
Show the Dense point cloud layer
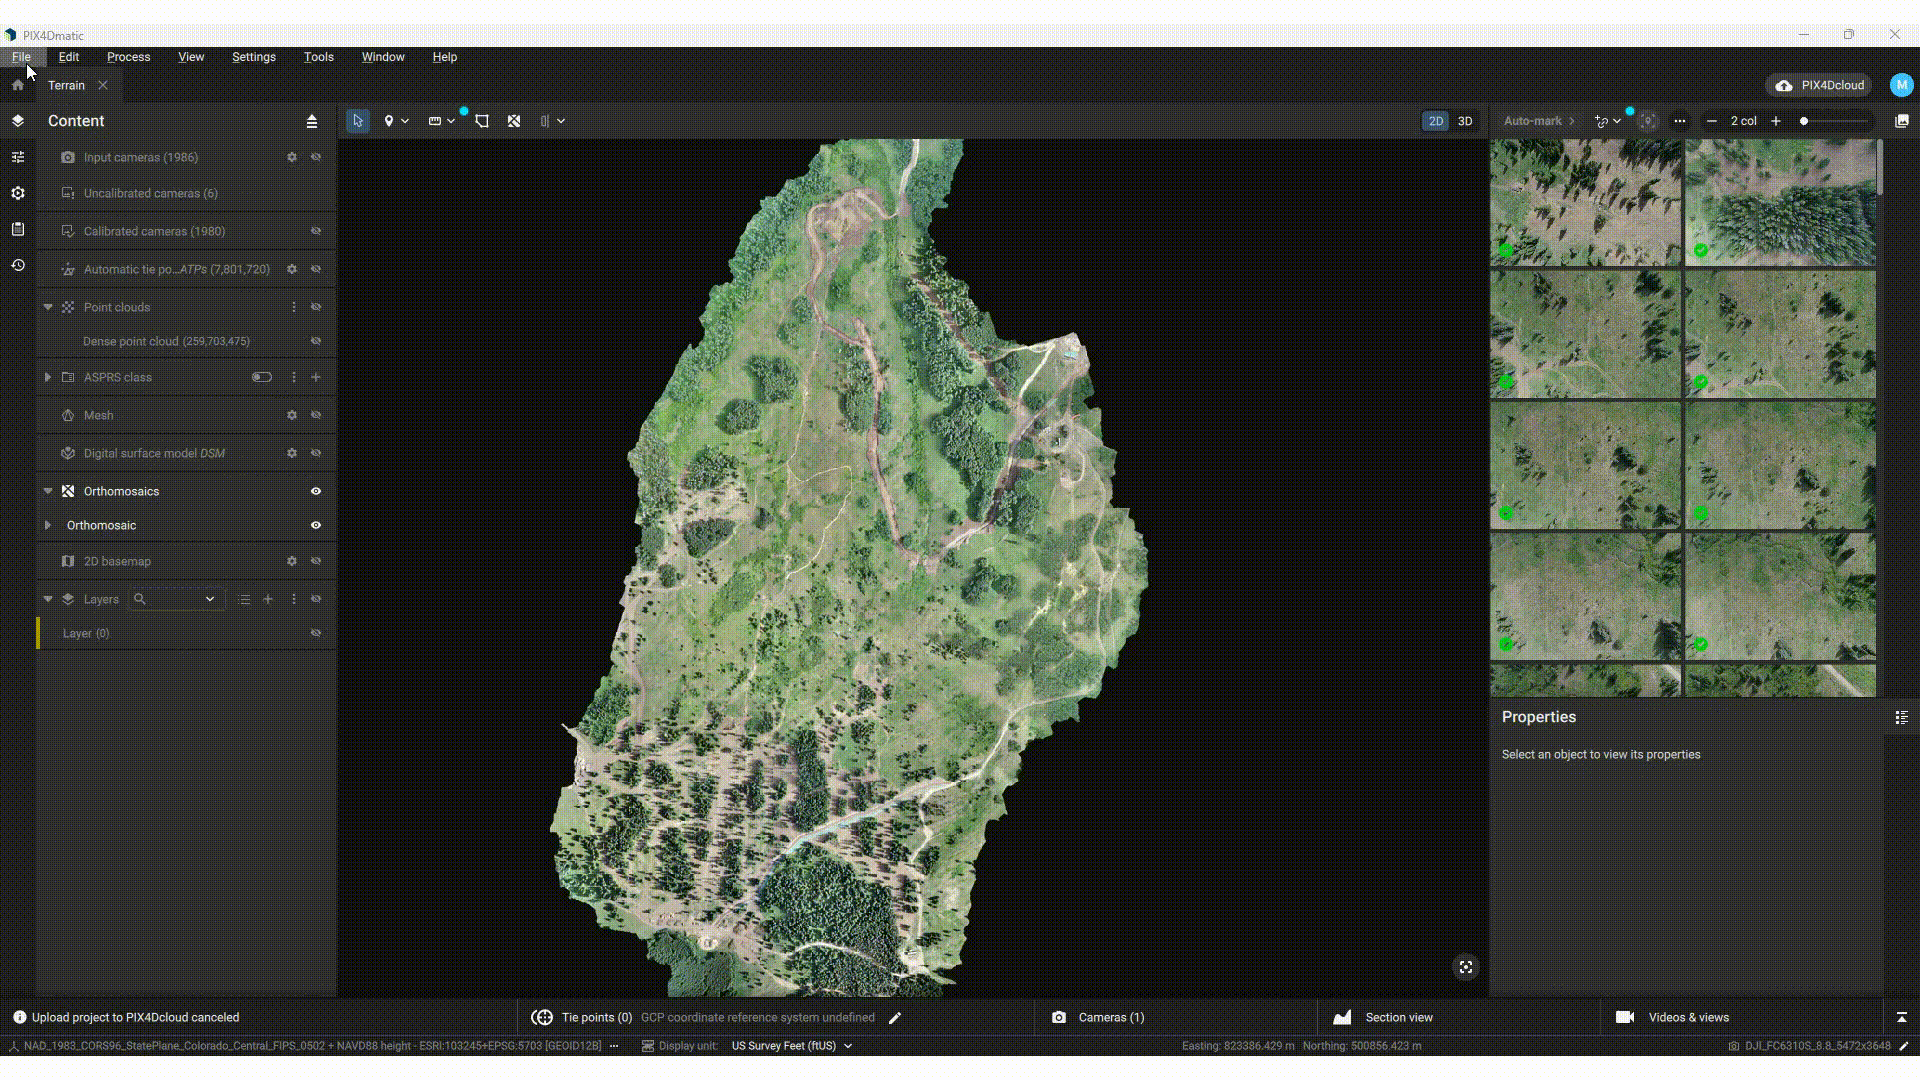click(x=316, y=341)
